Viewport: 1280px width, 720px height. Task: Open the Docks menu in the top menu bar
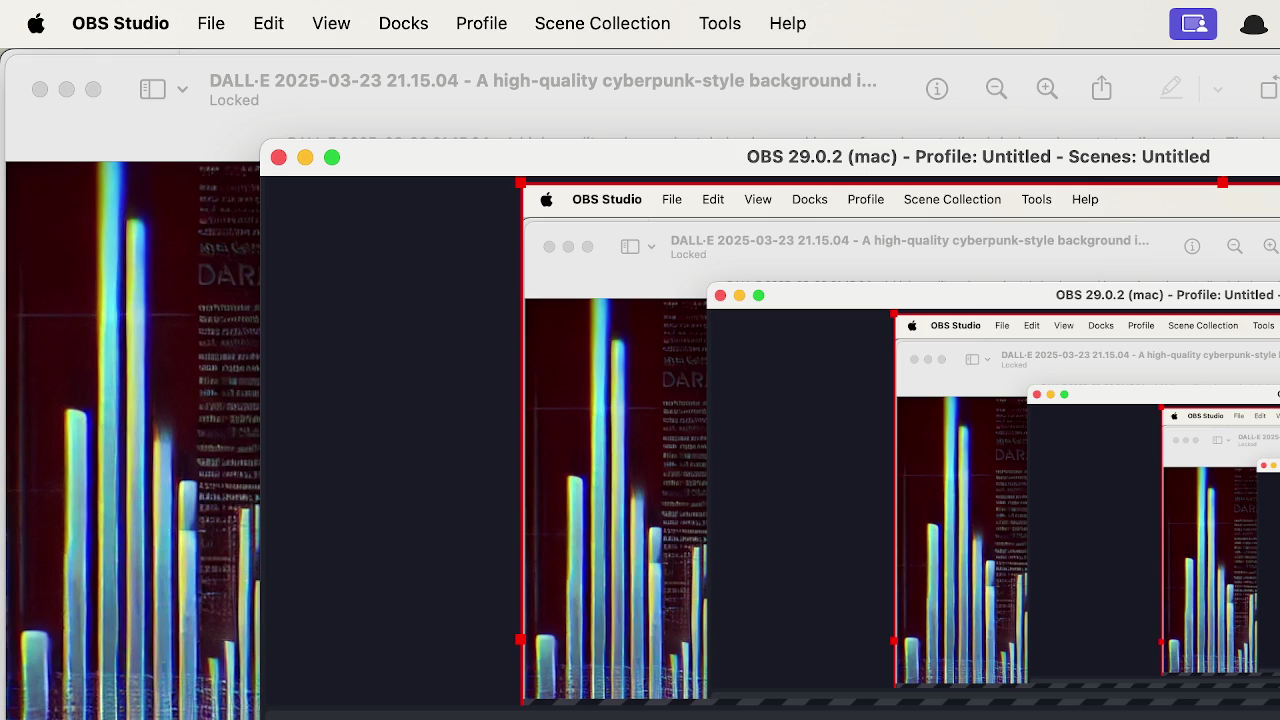[403, 23]
